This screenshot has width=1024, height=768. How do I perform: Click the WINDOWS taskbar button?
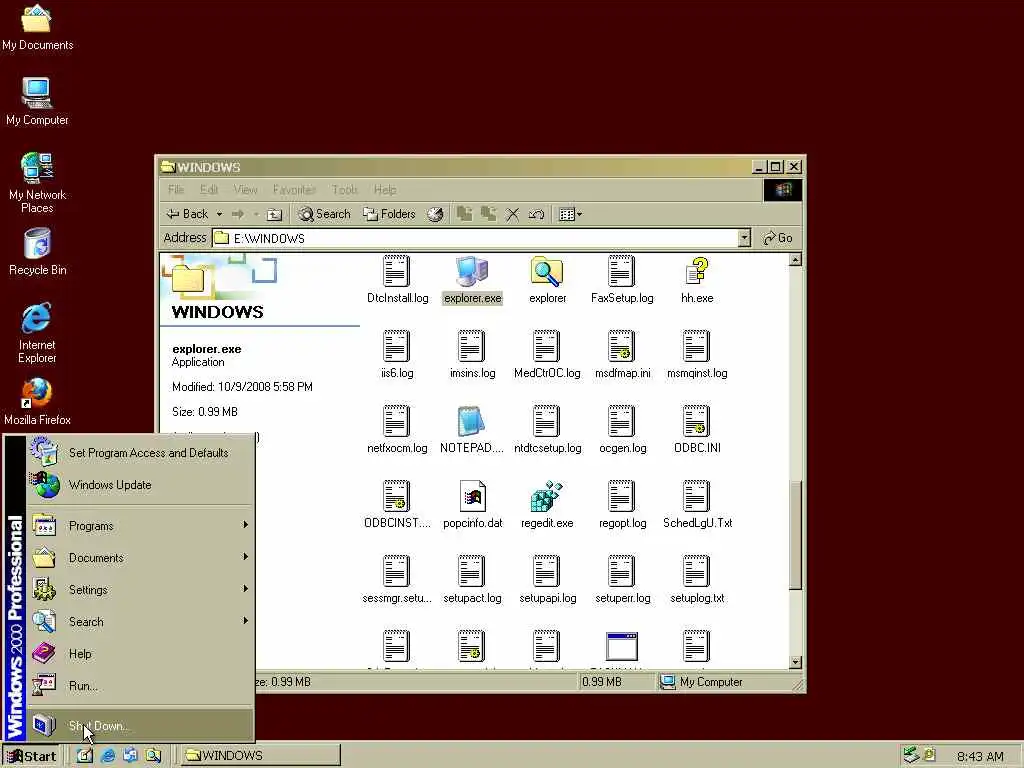[259, 756]
